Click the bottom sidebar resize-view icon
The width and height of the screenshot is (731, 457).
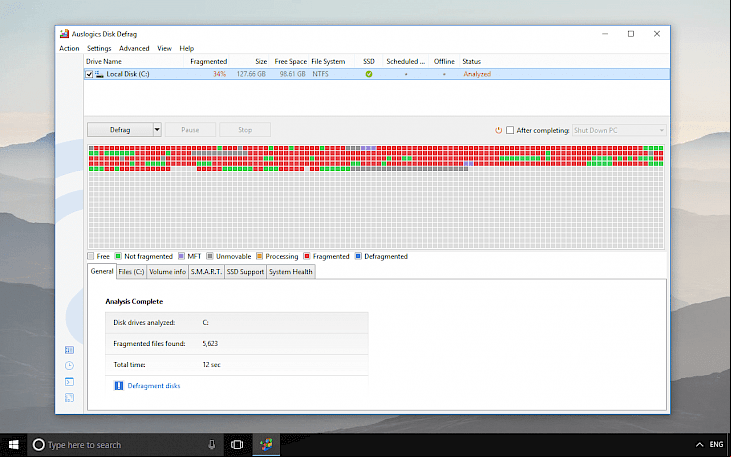point(69,398)
